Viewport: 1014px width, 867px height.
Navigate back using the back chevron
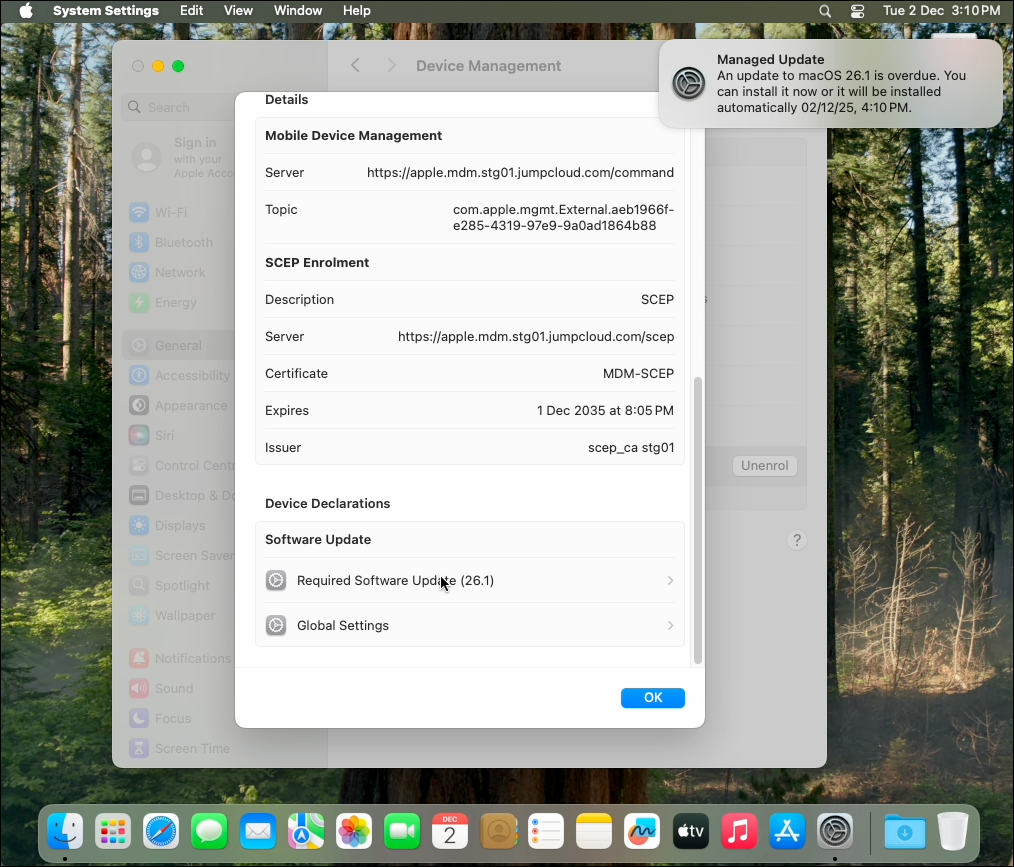point(355,65)
